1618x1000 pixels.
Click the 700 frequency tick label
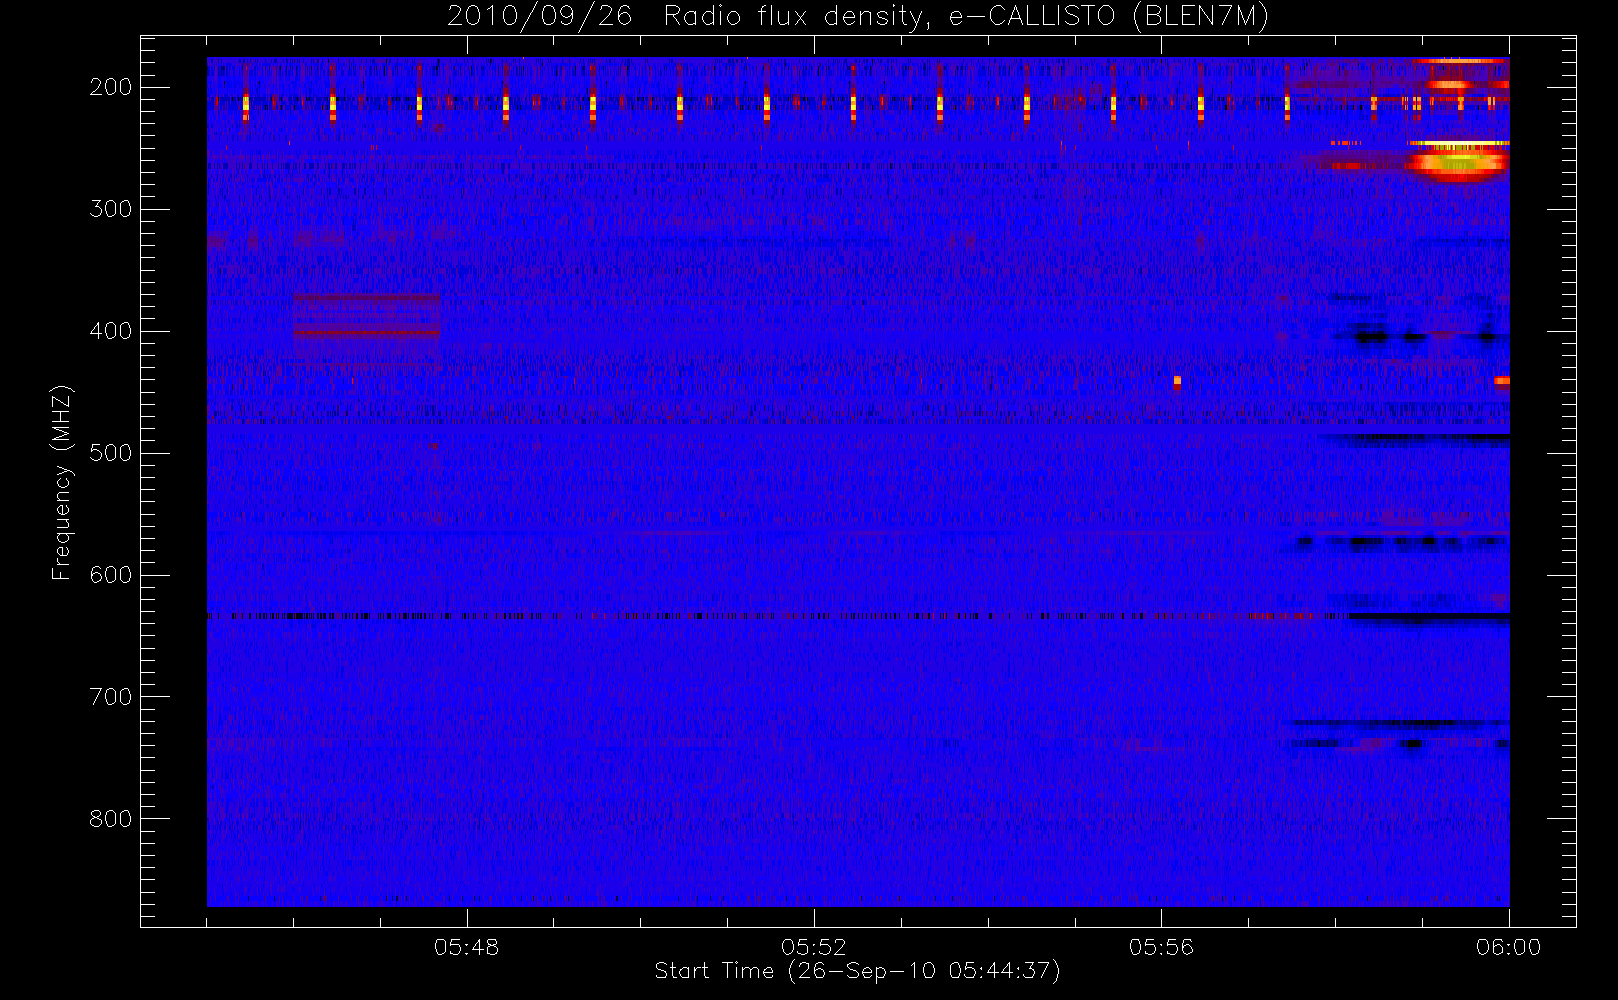111,697
